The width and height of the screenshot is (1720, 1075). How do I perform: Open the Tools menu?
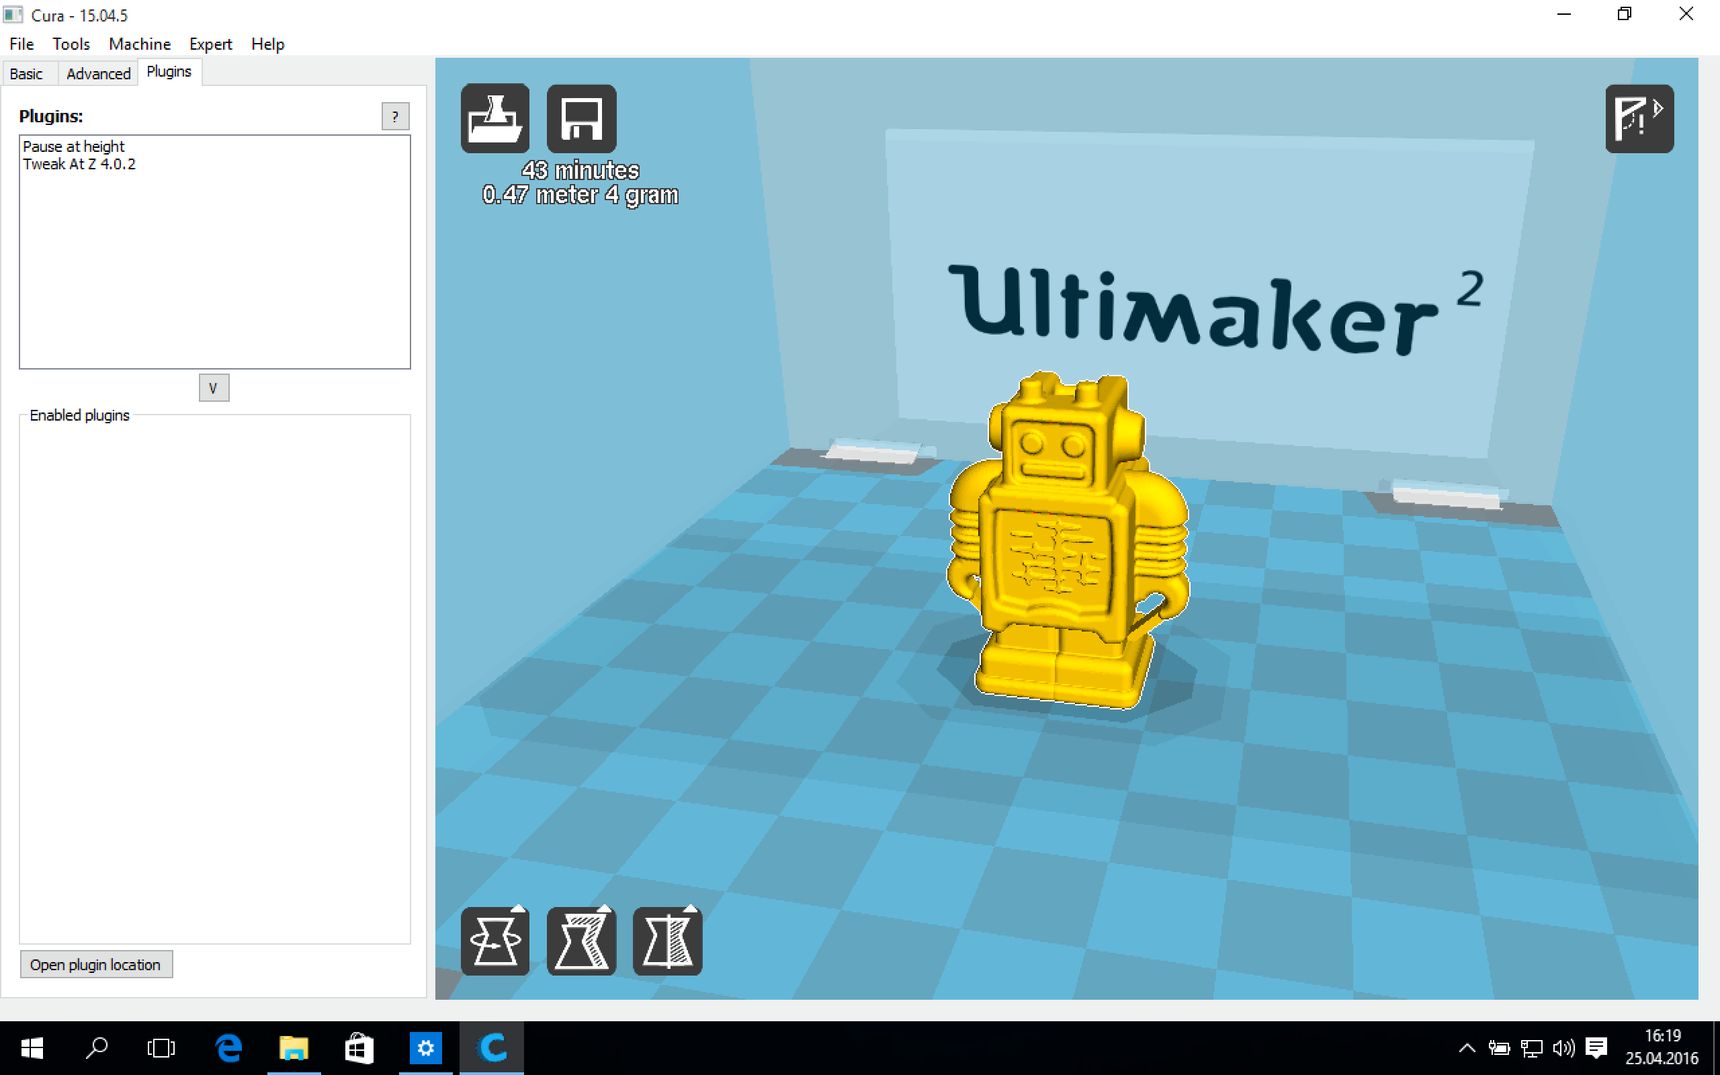(x=71, y=44)
